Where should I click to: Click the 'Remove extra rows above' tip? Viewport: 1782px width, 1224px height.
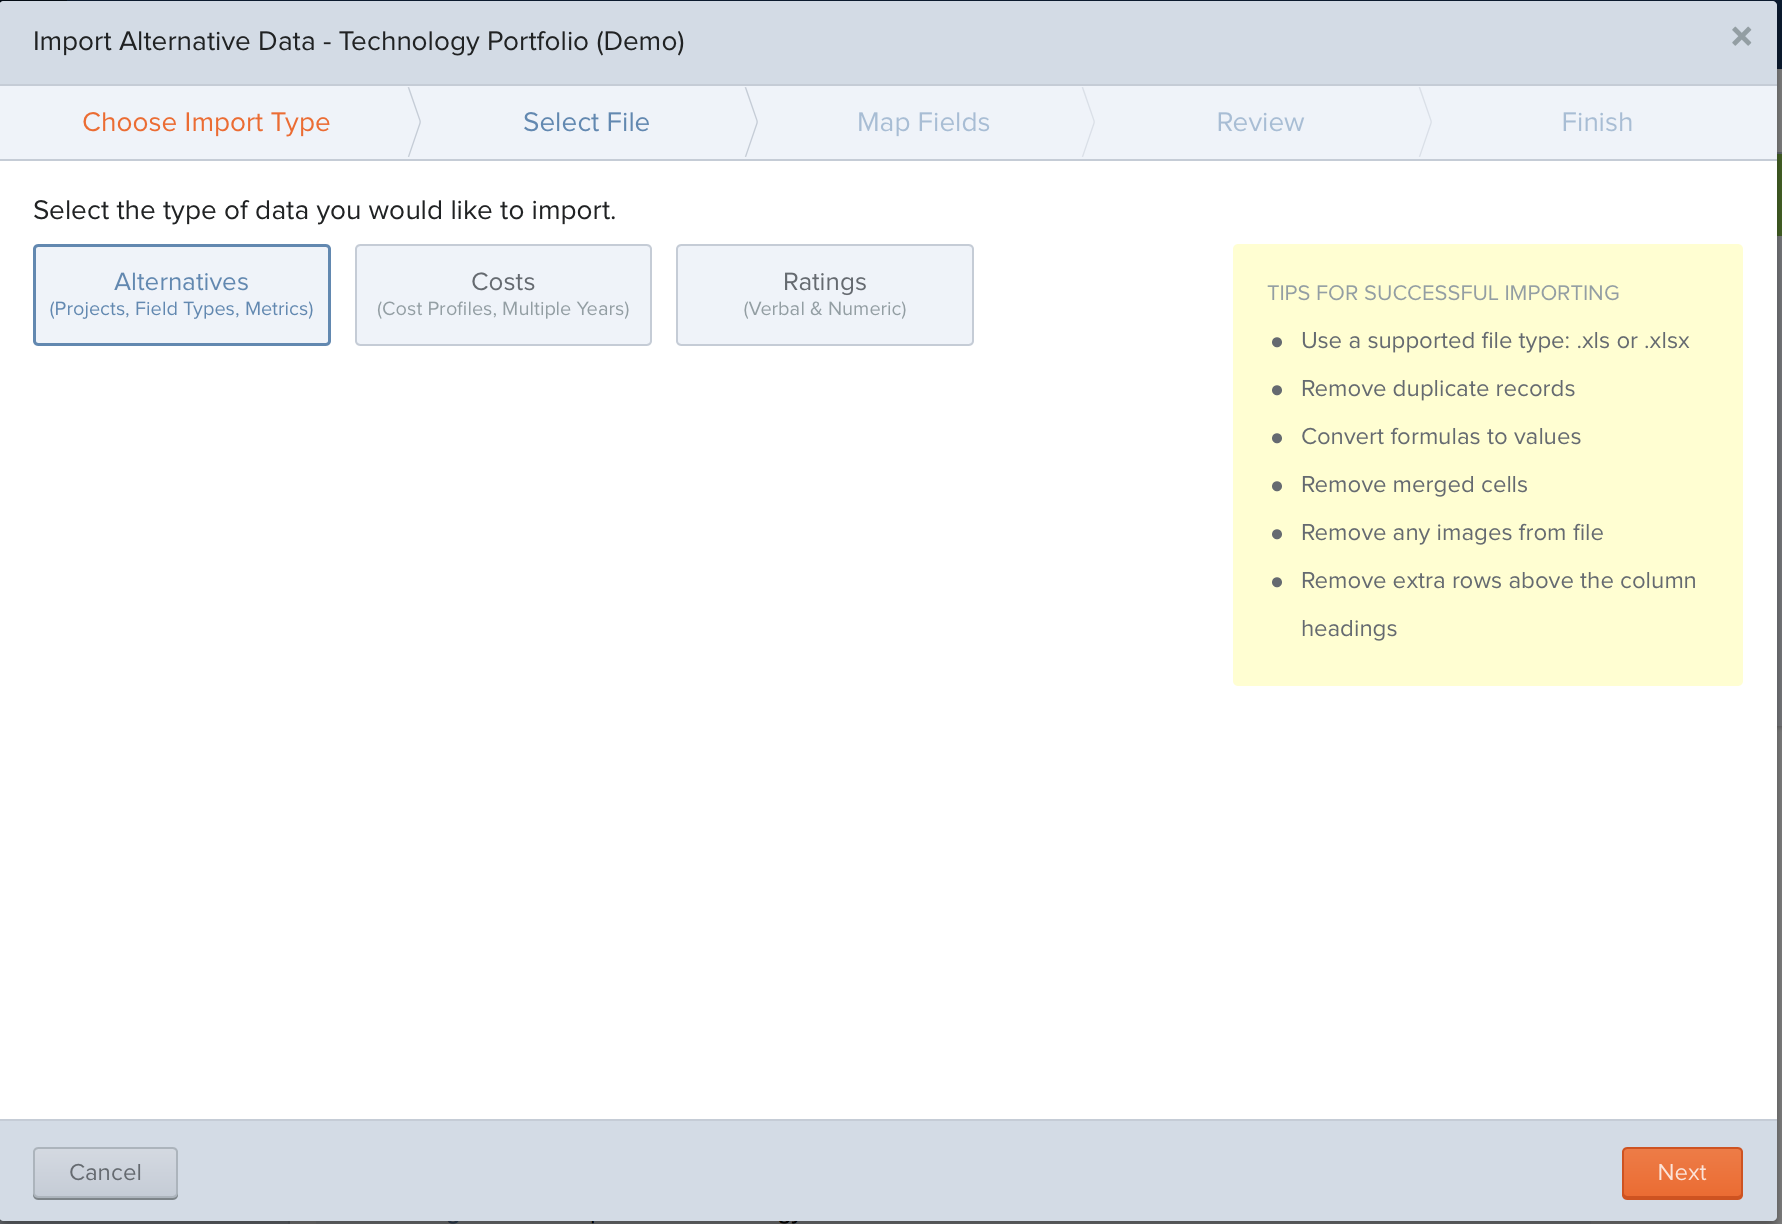pos(1498,604)
